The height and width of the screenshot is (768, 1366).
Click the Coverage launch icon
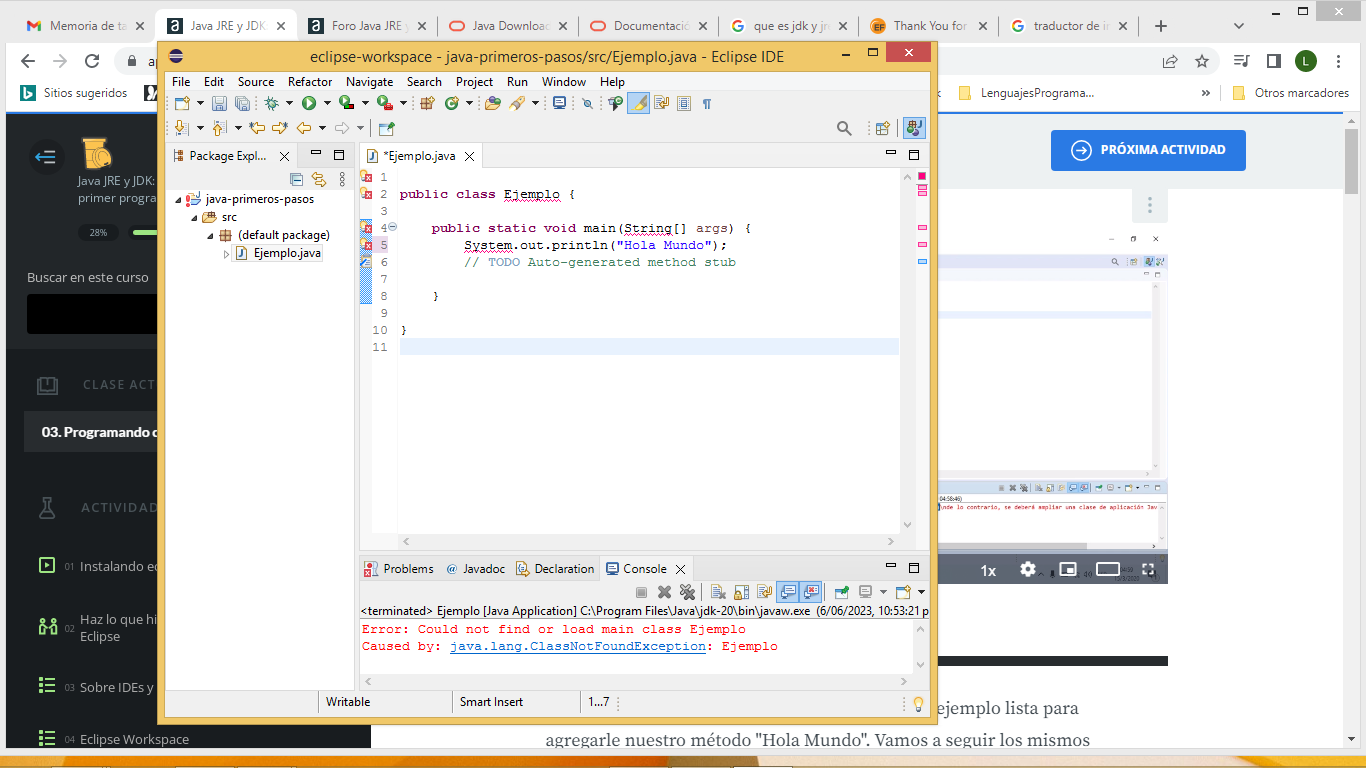[346, 103]
